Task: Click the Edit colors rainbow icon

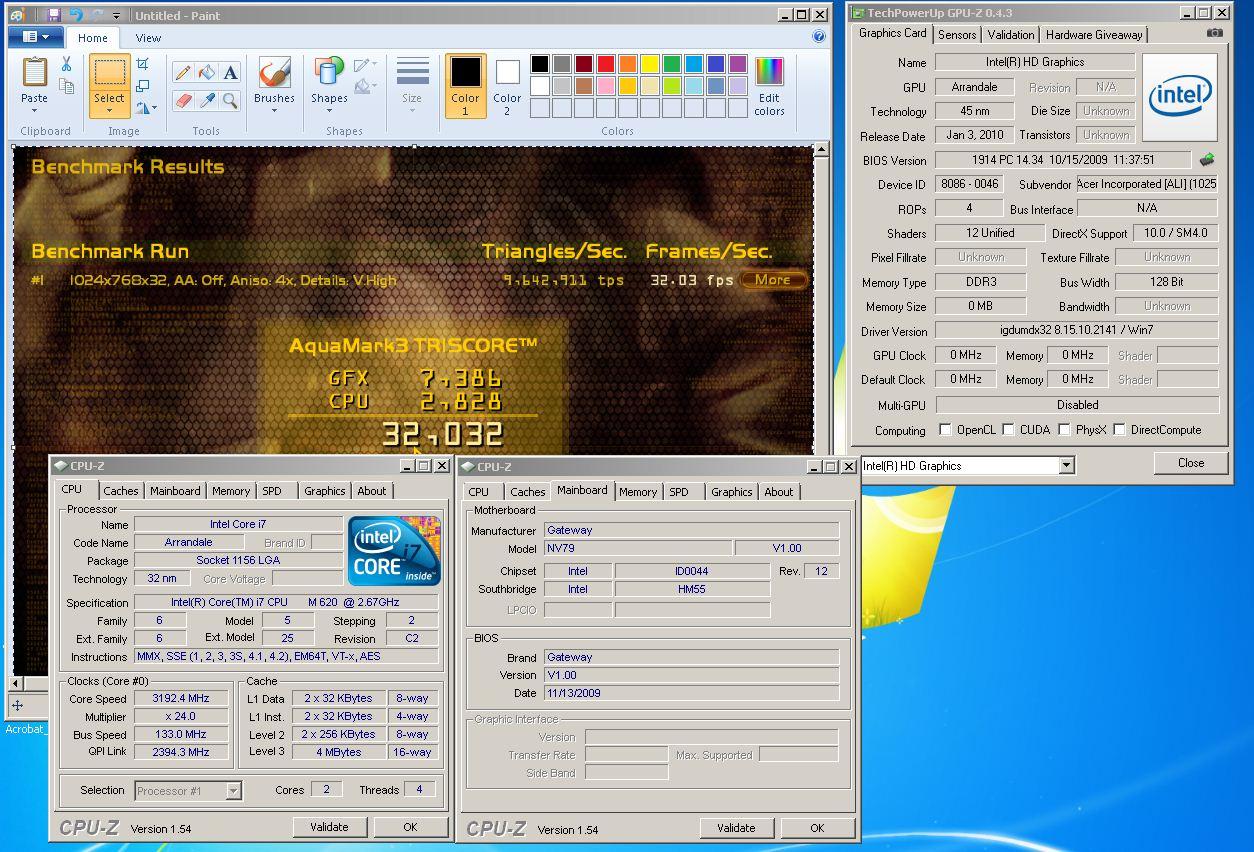Action: point(769,72)
